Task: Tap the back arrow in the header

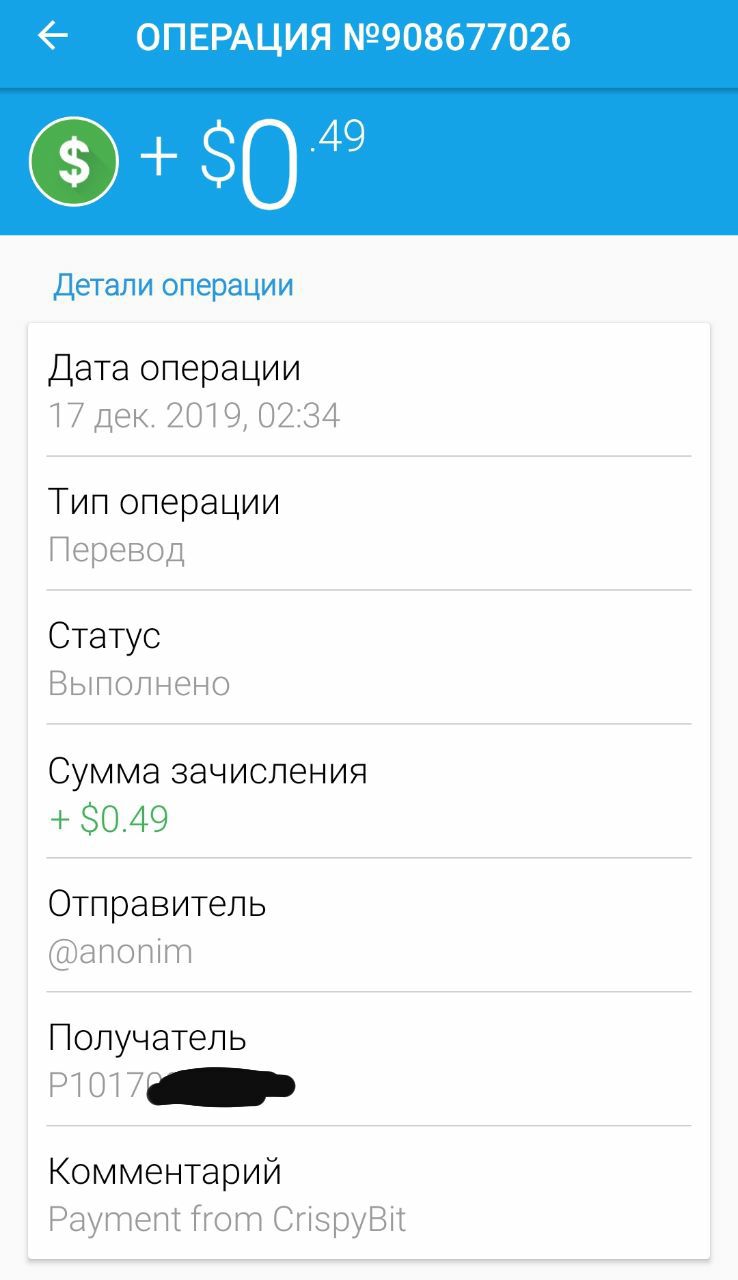Action: point(53,37)
